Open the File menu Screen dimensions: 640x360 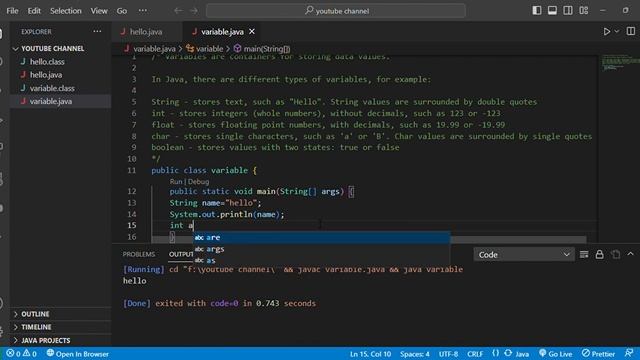(x=12, y=11)
